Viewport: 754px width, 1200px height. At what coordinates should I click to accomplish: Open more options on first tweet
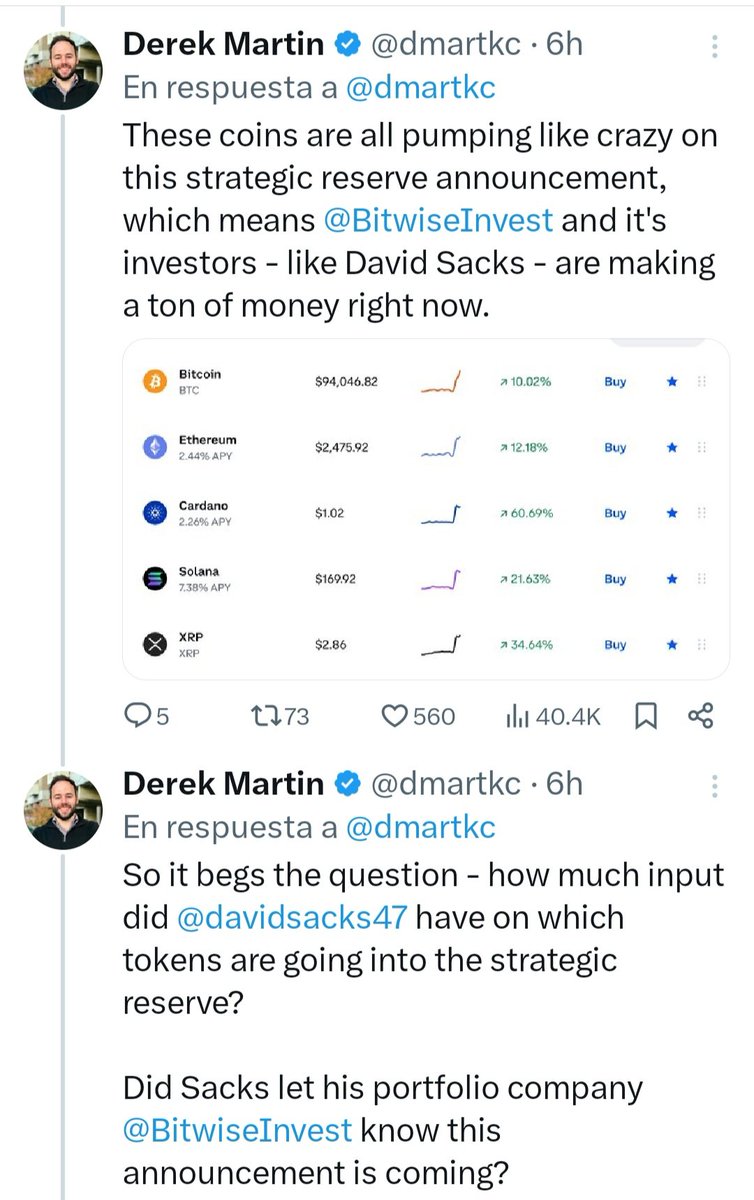(x=714, y=45)
